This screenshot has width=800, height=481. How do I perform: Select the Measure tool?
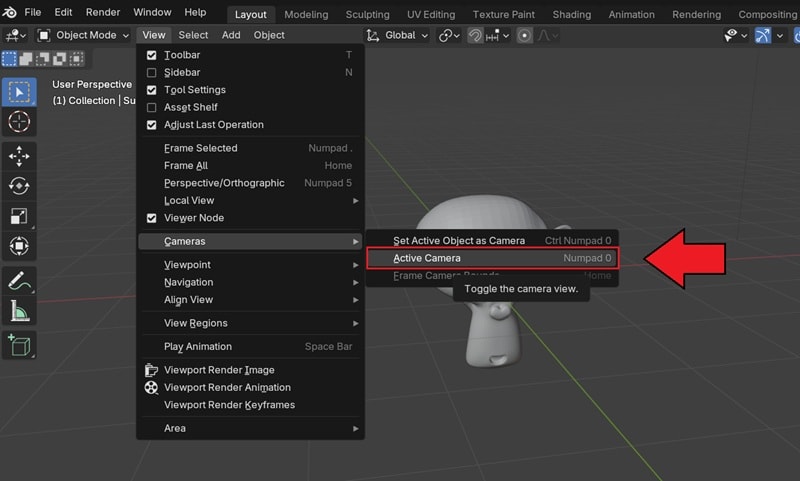click(19, 311)
